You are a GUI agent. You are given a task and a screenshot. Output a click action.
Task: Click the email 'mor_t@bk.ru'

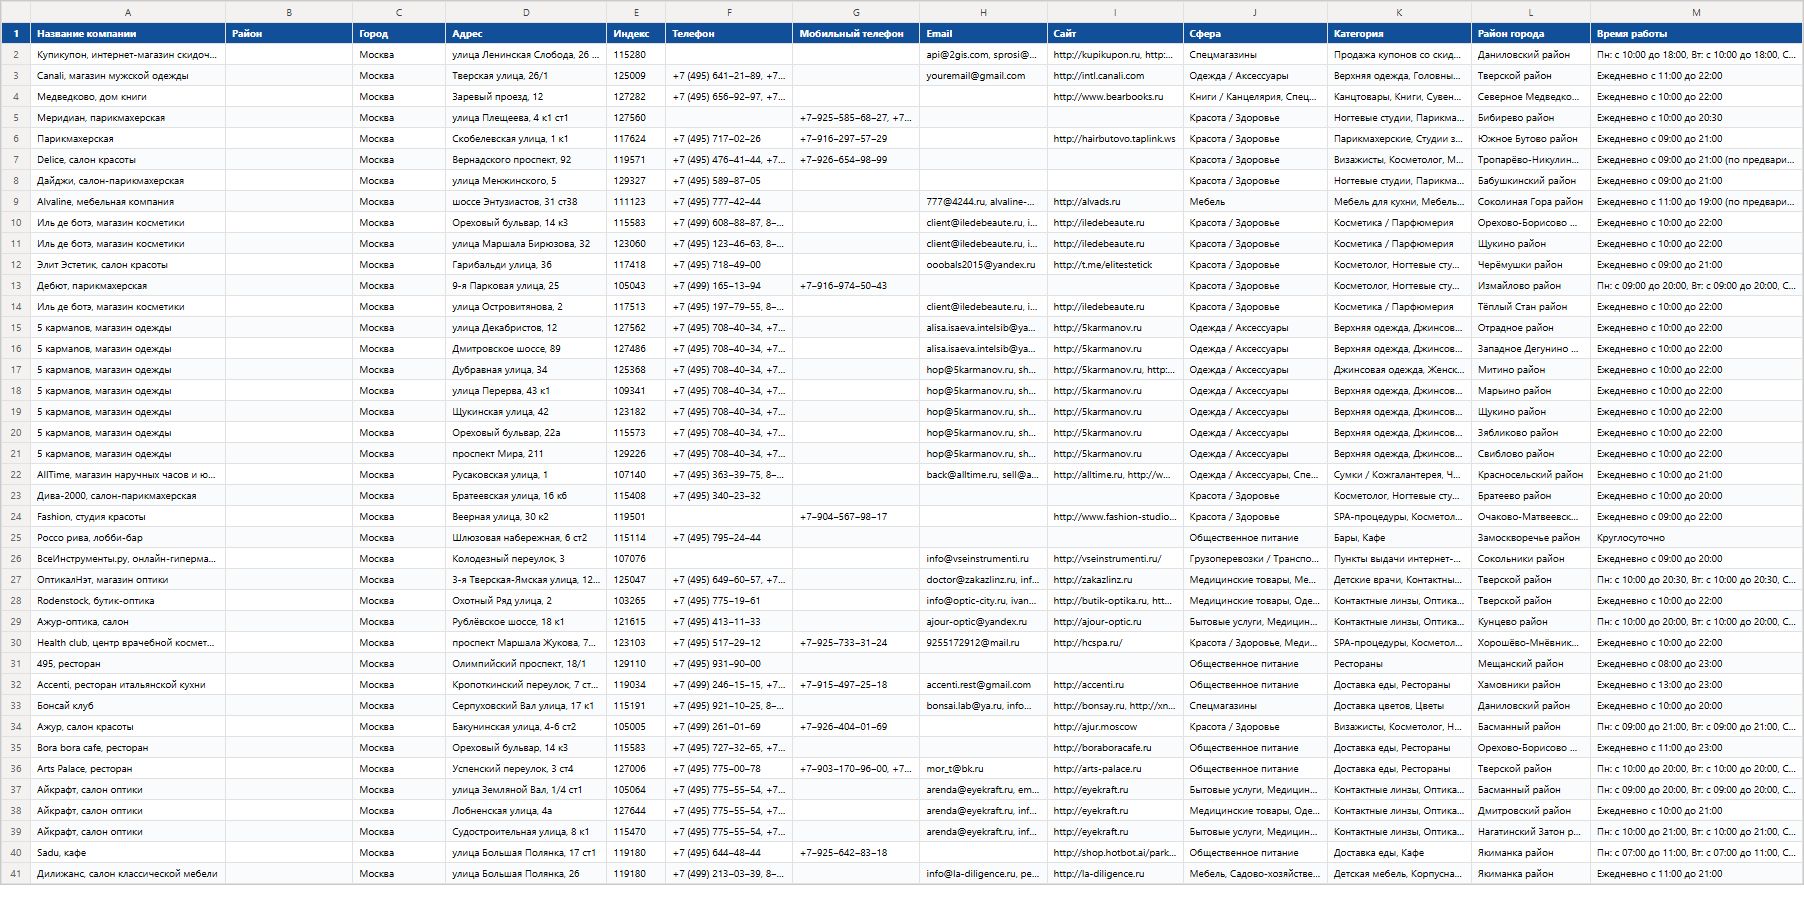983,769
